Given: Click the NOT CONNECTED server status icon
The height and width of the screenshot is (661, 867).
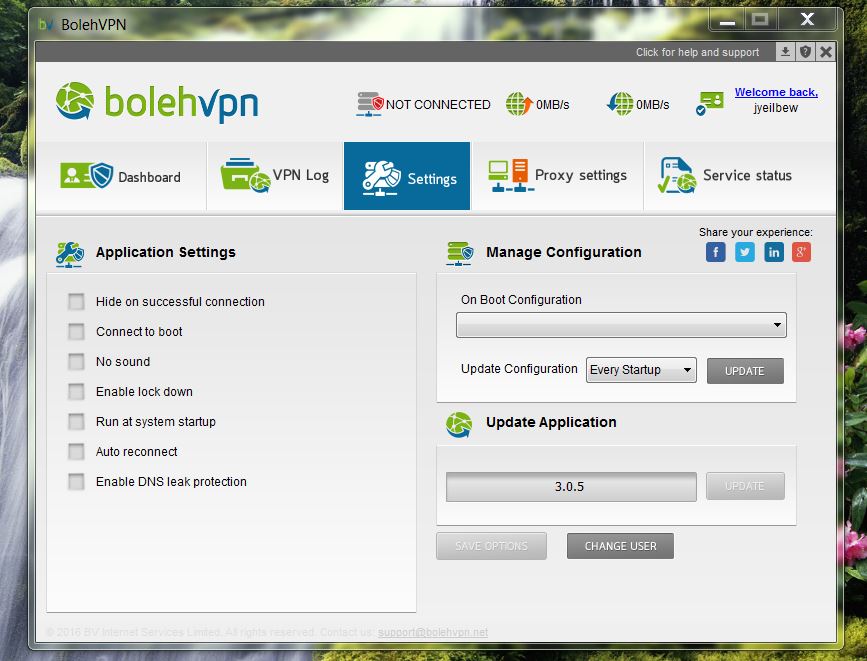Looking at the screenshot, I should [370, 104].
